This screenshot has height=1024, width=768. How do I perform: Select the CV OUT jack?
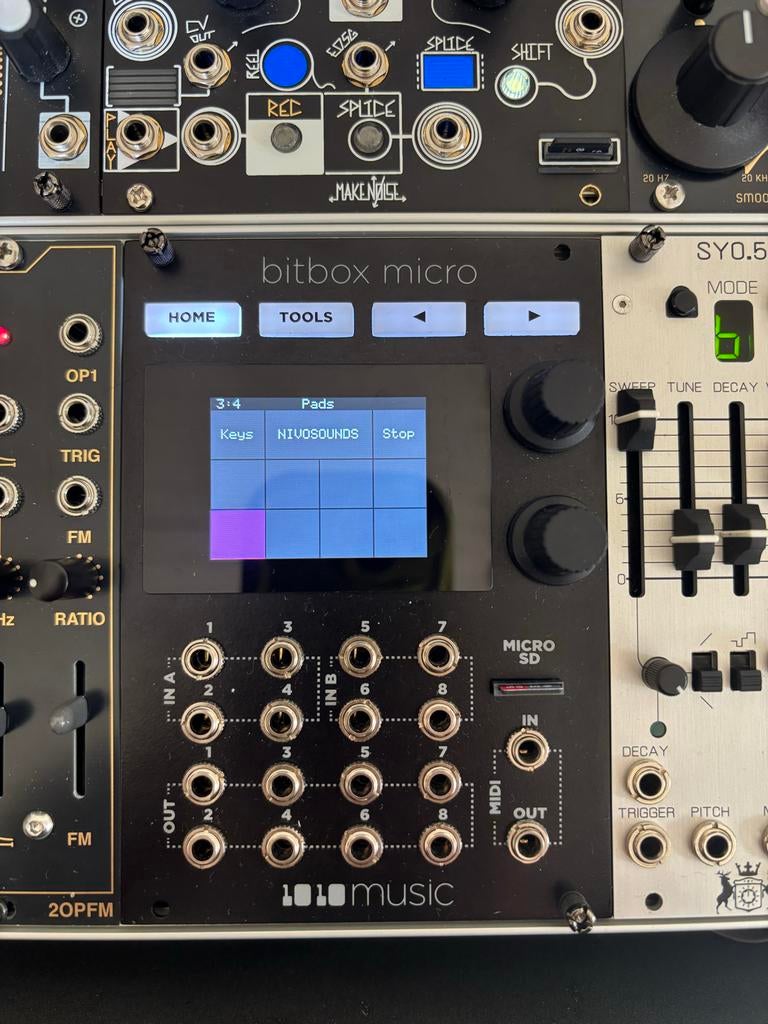click(206, 65)
